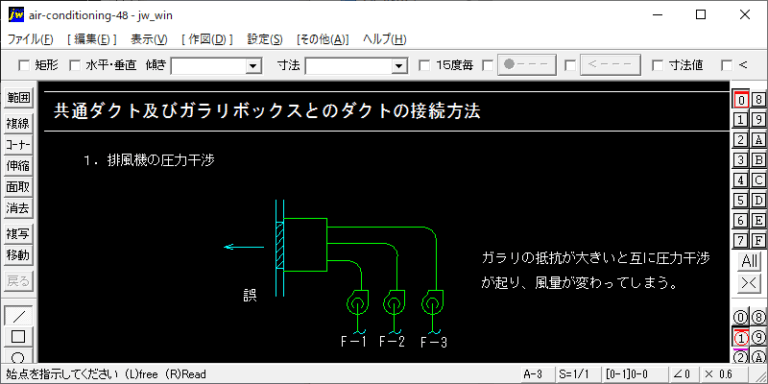Image resolution: width=768 pixels, height=384 pixels.
Task: Select layer E square button
Action: 759,220
